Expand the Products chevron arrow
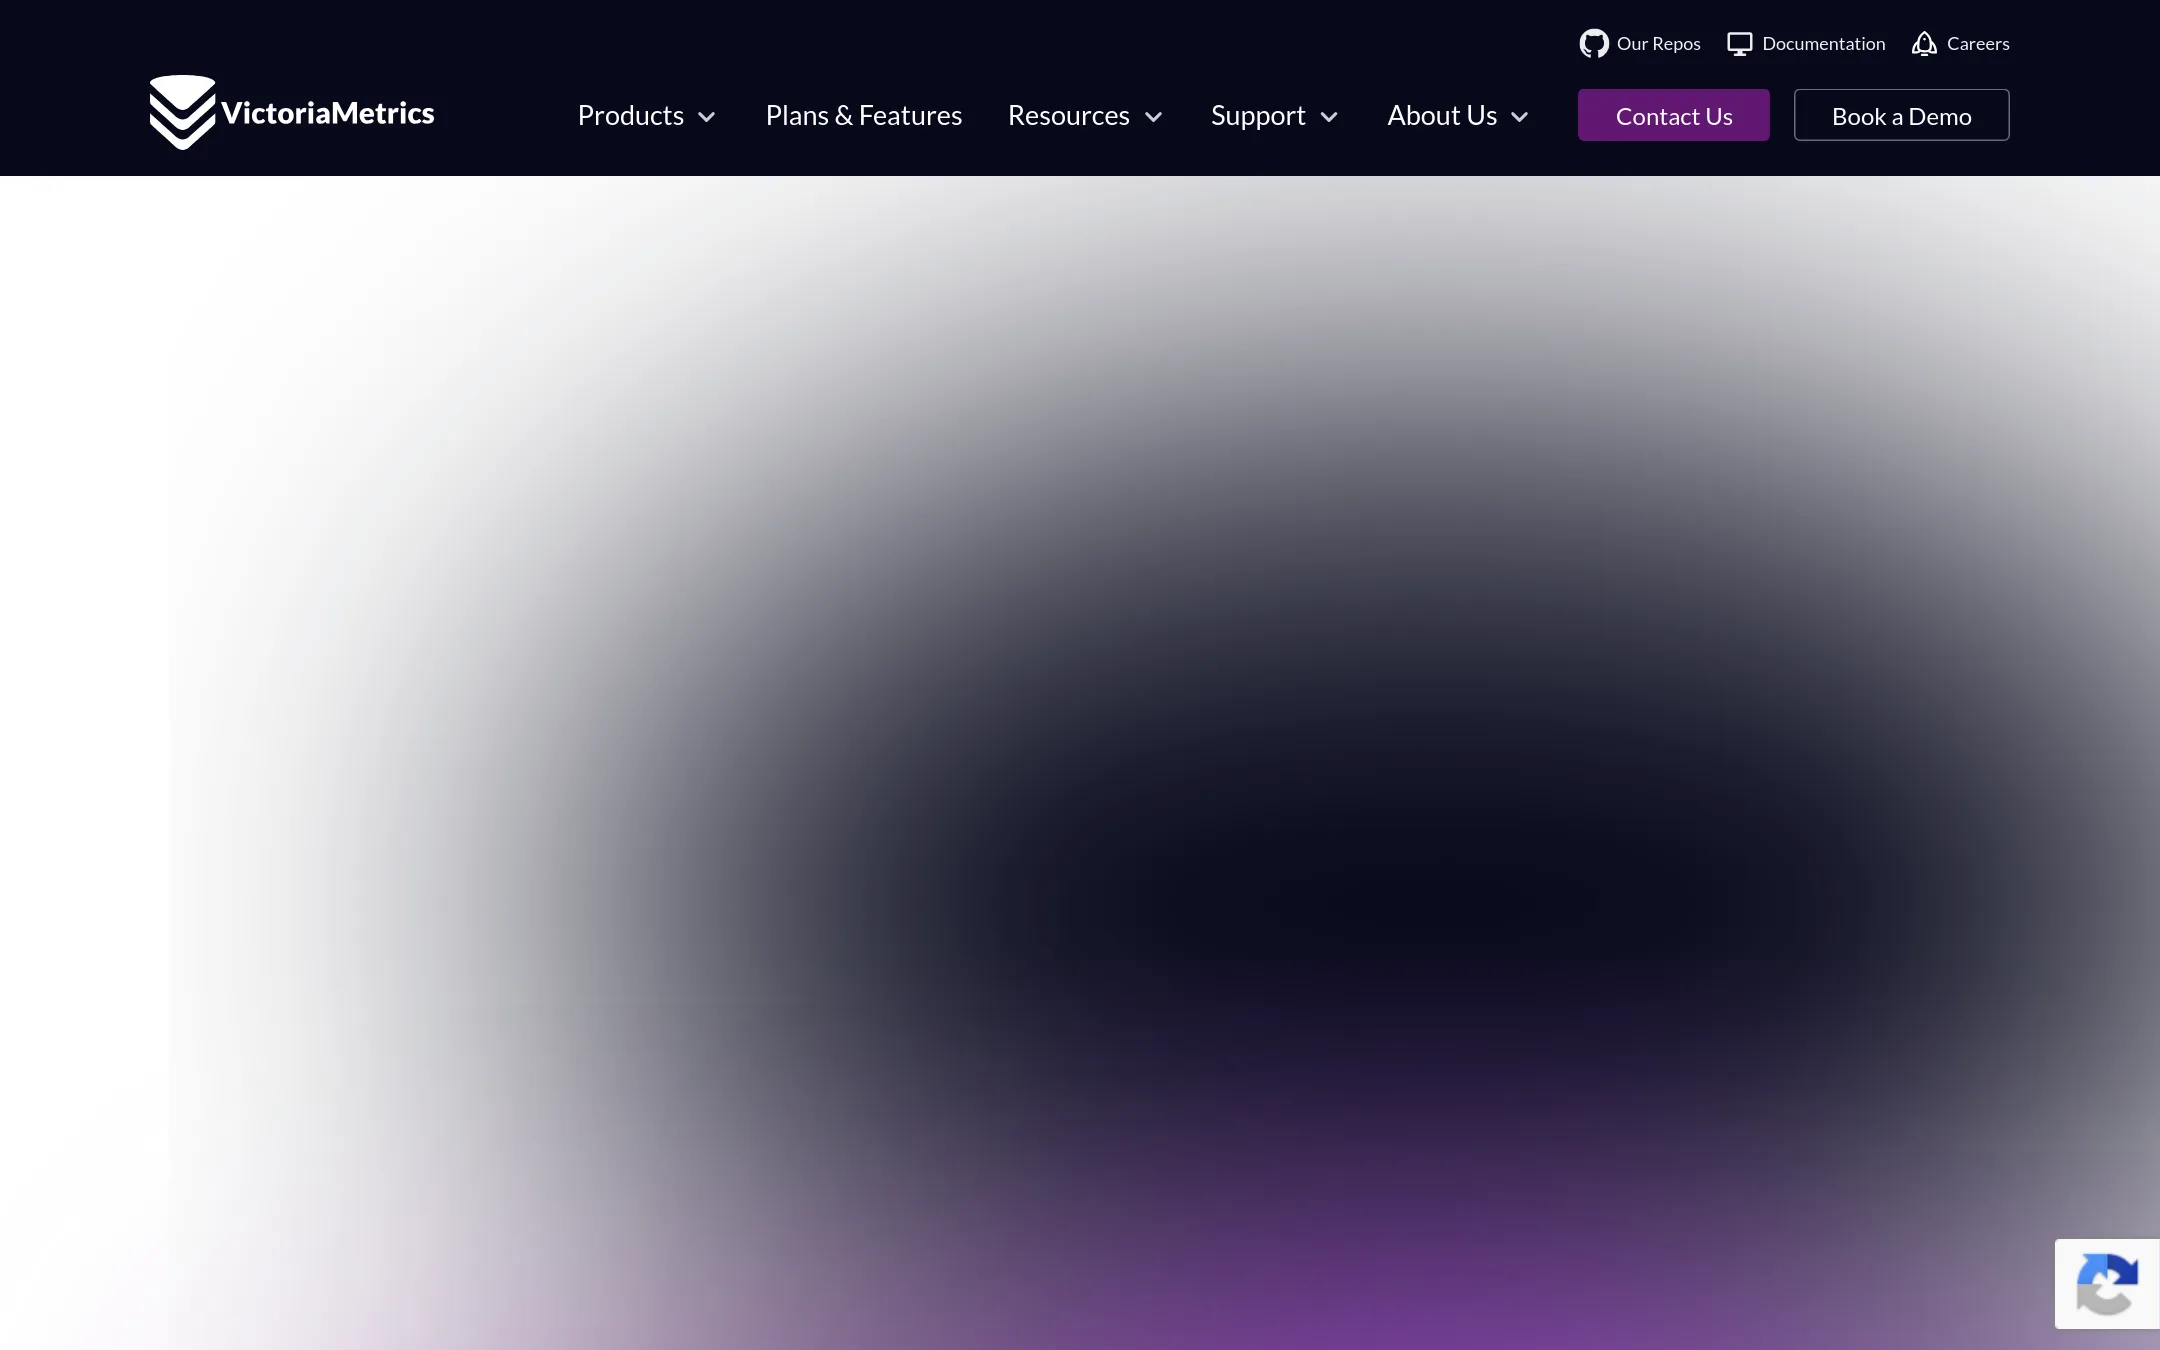 point(707,117)
